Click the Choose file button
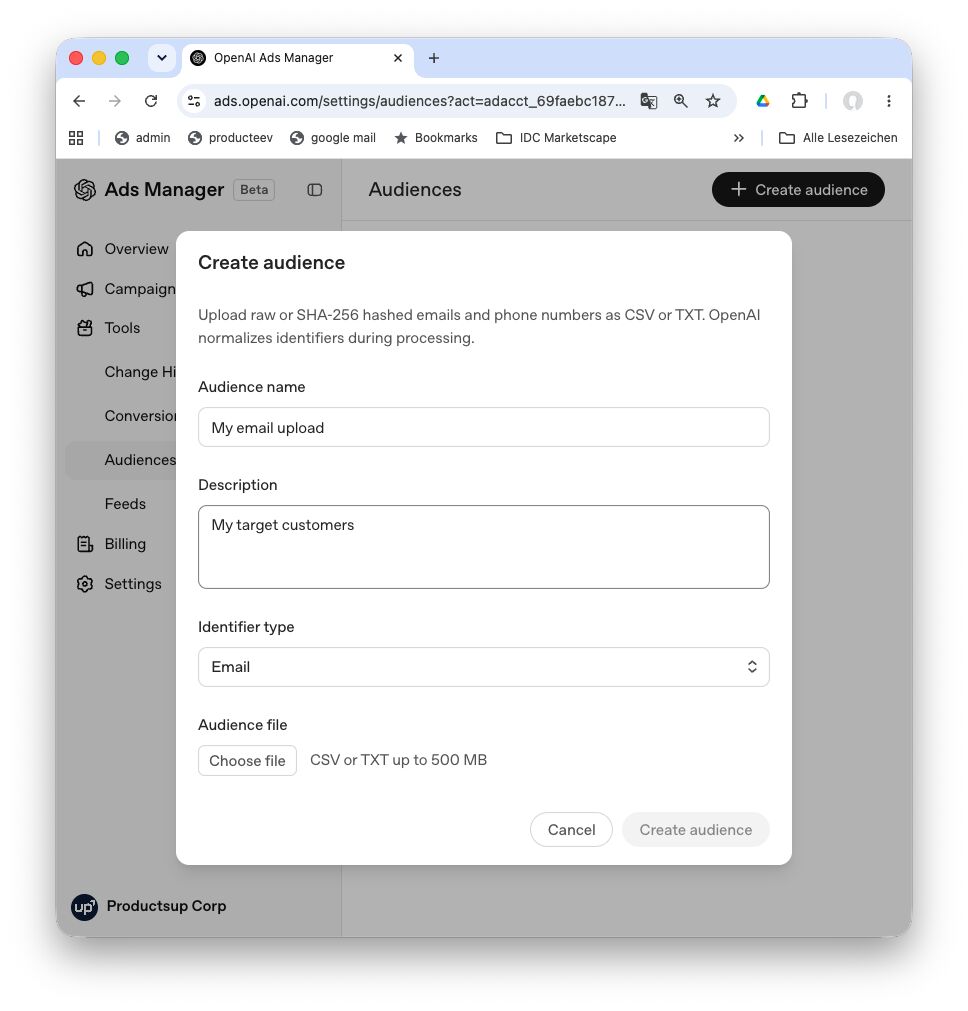The height and width of the screenshot is (1011, 968). (x=247, y=761)
